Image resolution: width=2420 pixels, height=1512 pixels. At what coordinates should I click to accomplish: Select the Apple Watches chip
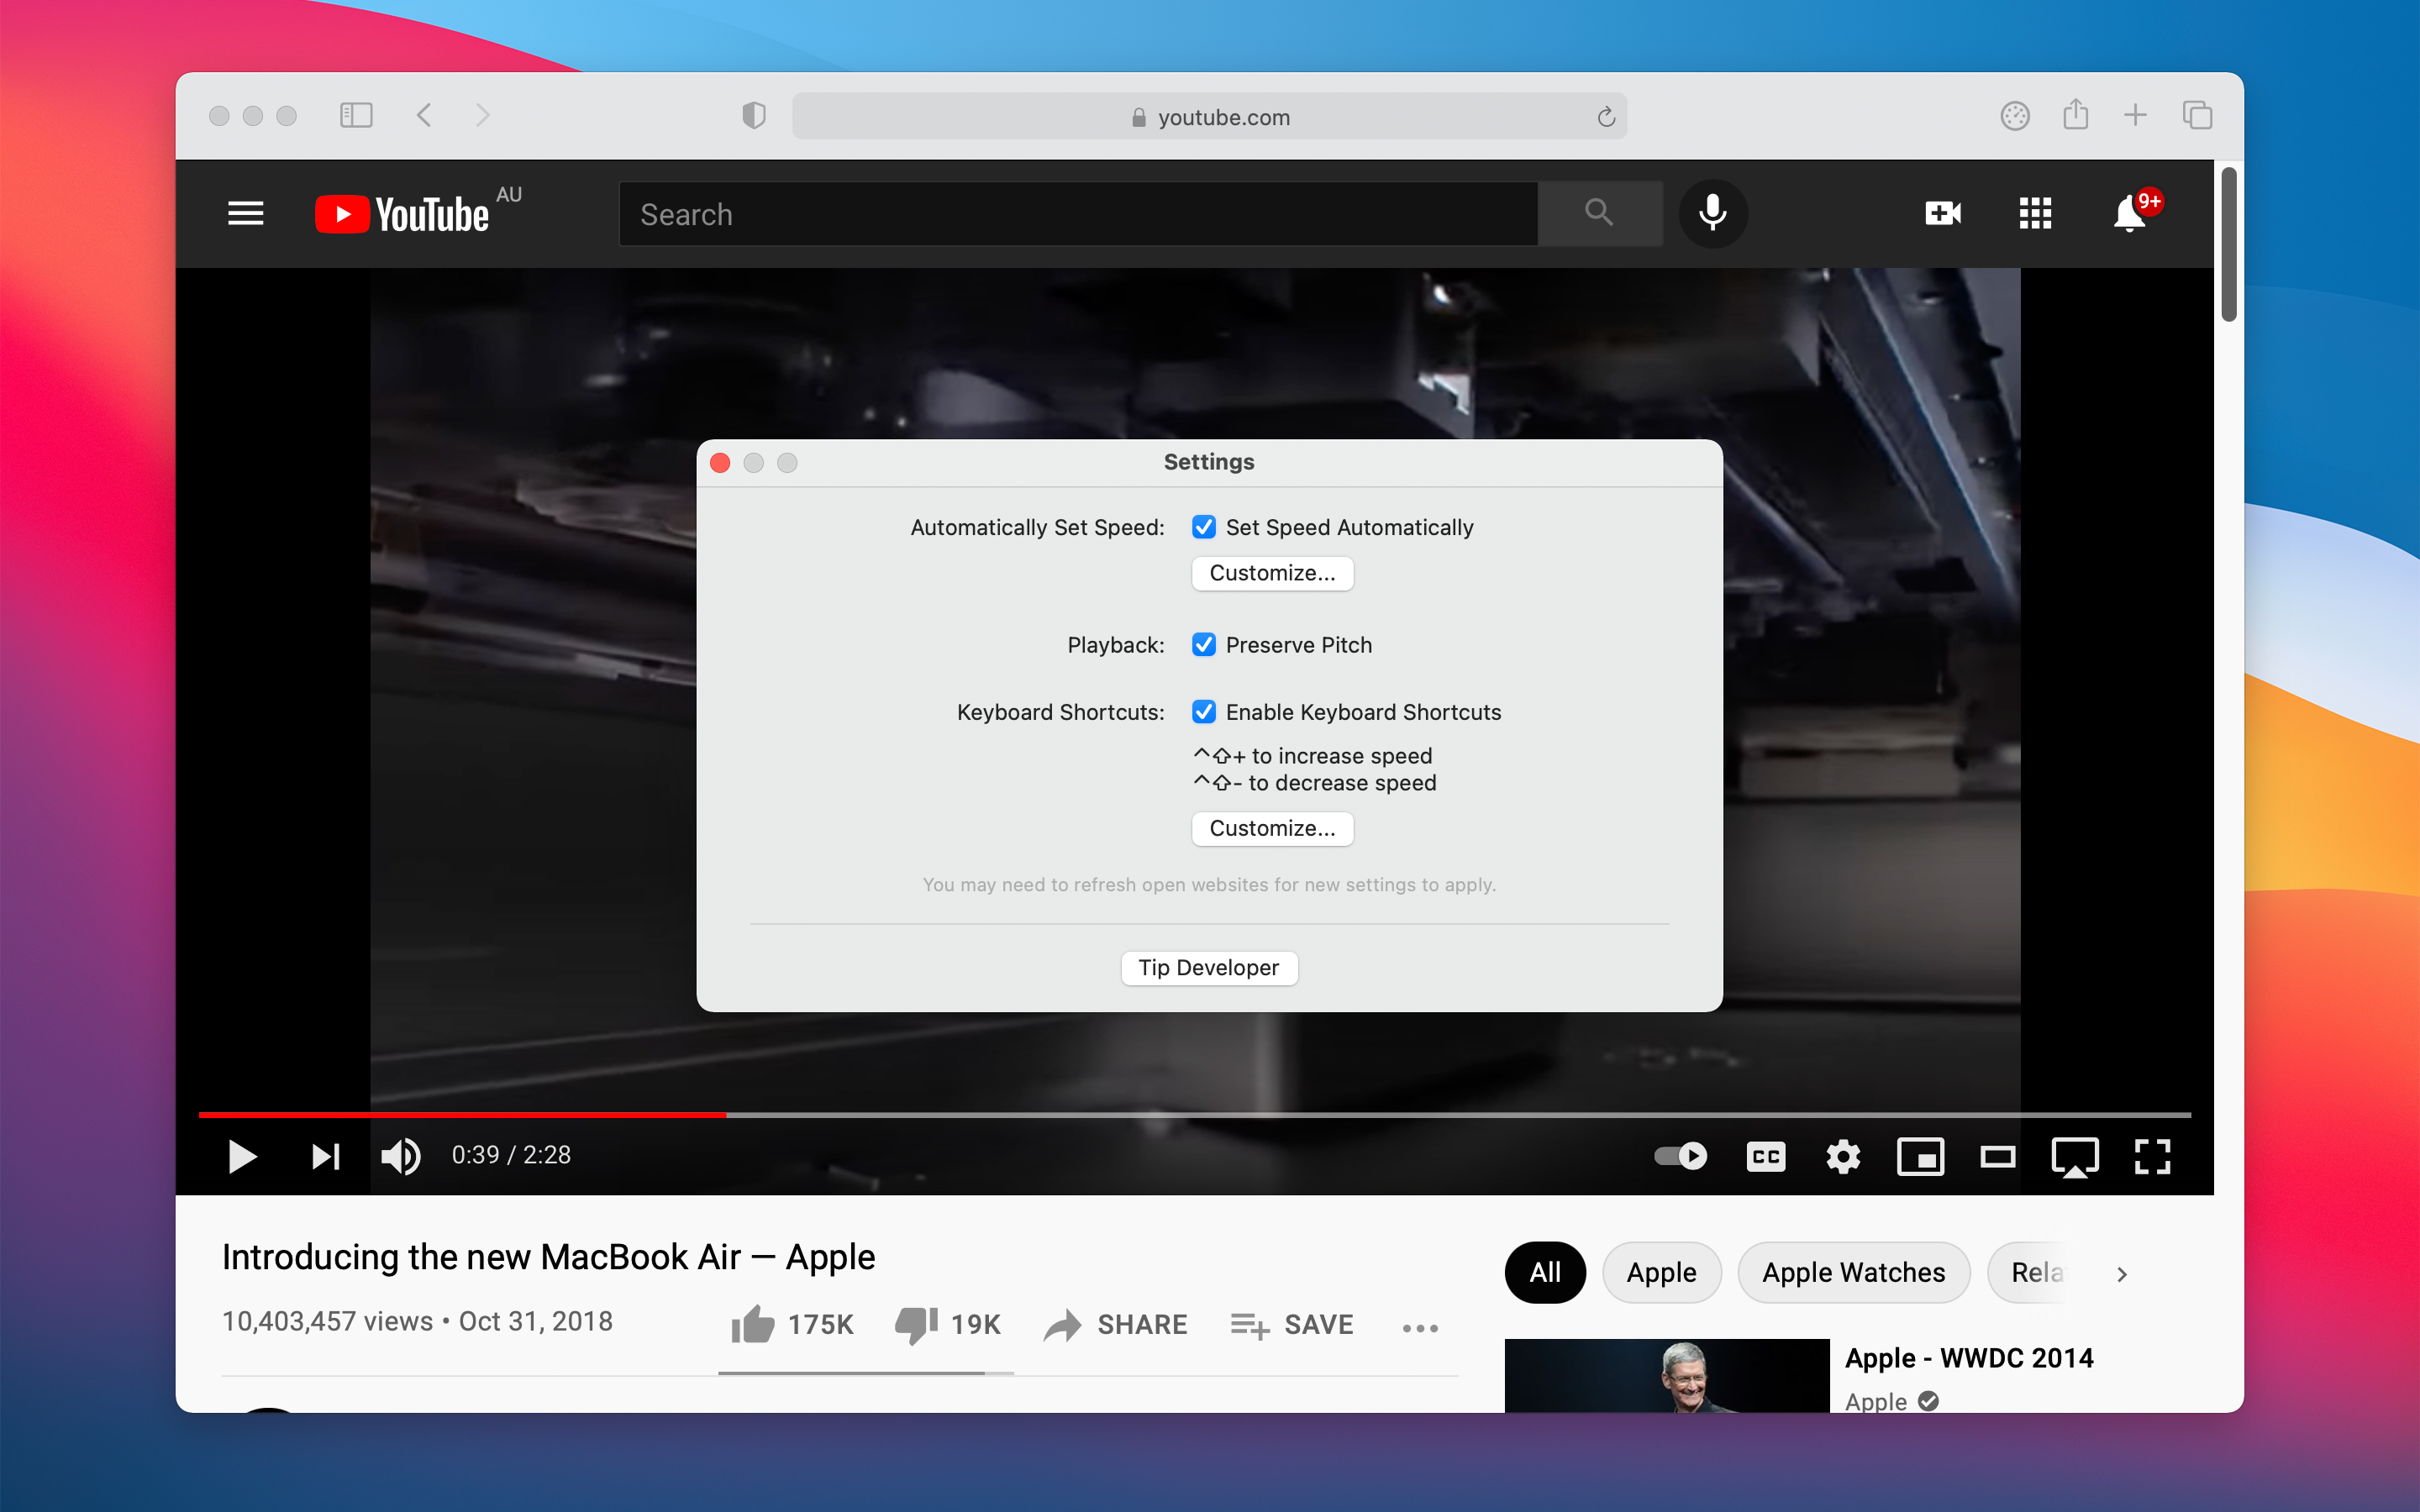1853,1272
